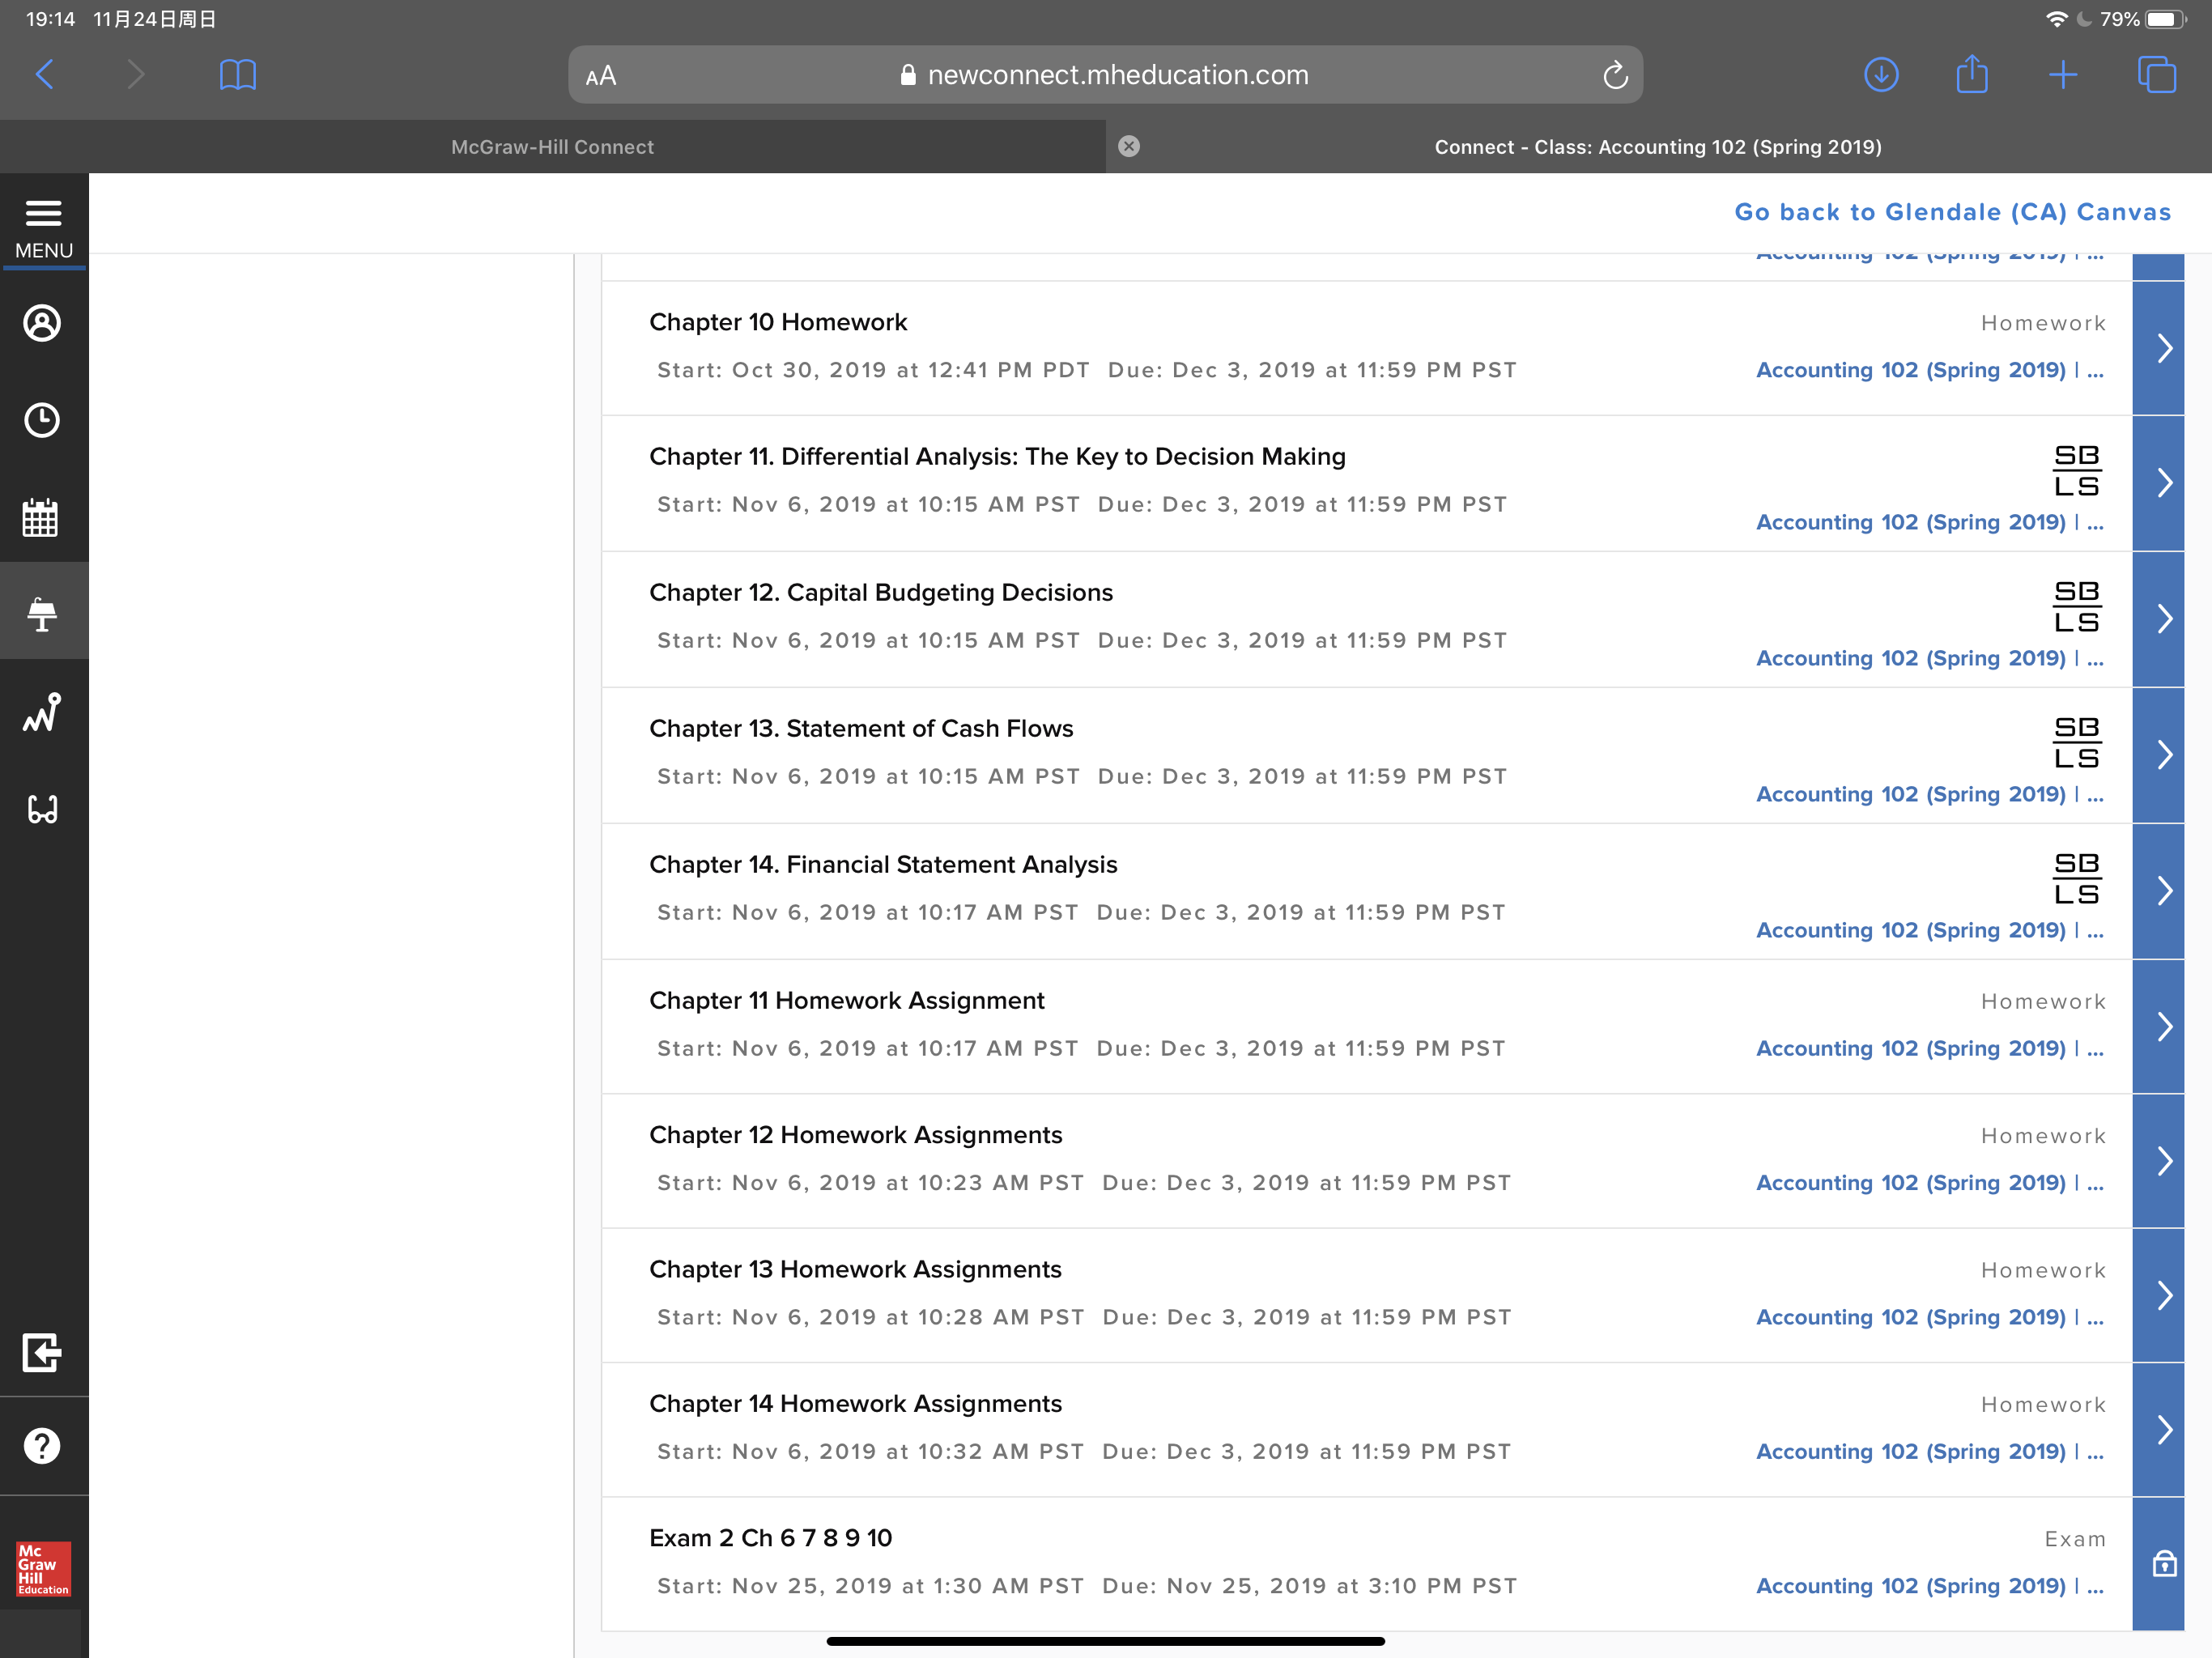Open Chapter 10 Homework title
Screen dimensions: 2212x1658
778,322
